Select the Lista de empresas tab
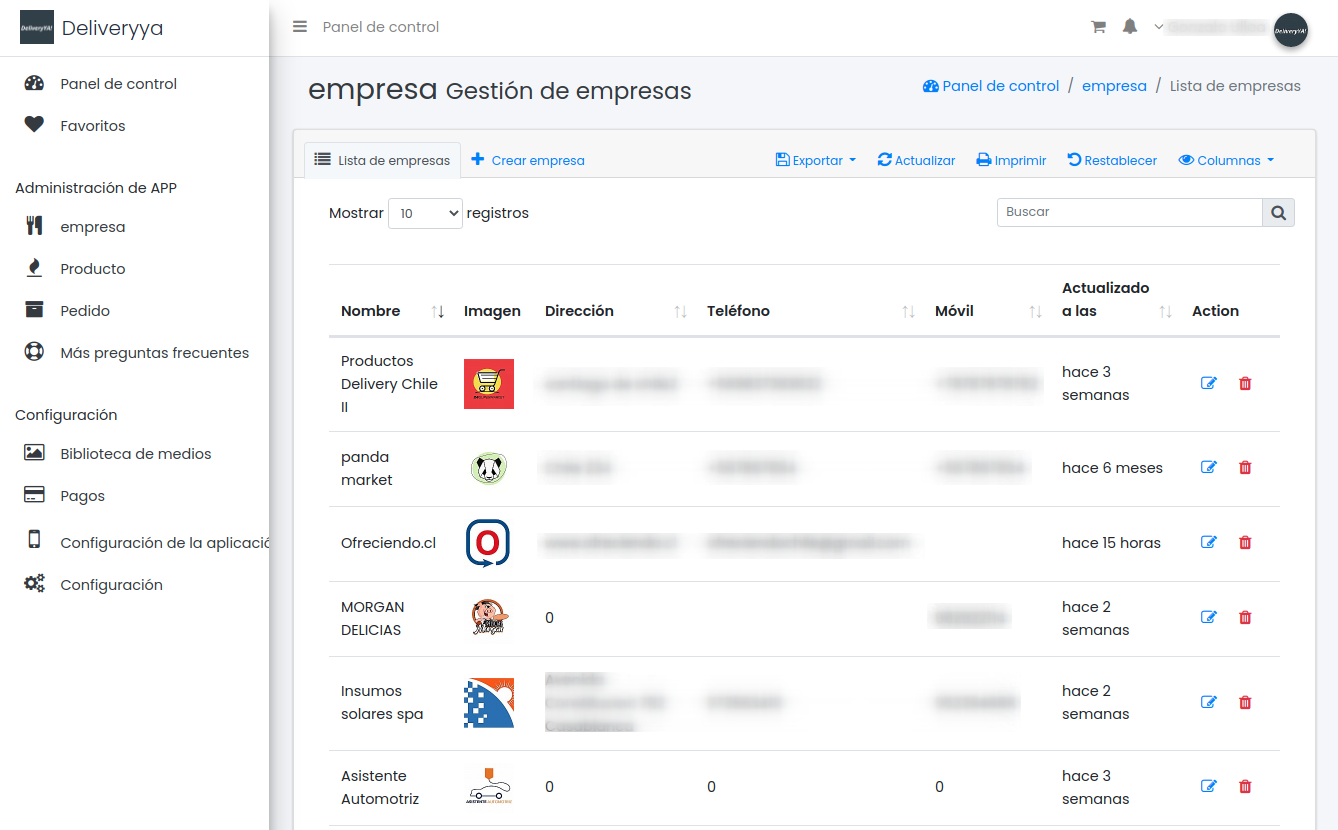This screenshot has height=830, width=1338. point(382,160)
